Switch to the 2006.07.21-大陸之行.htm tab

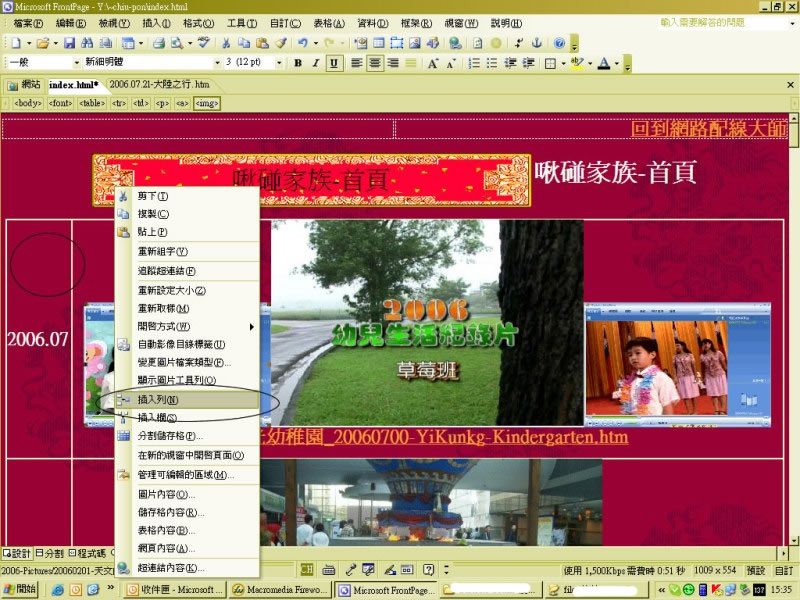tap(159, 85)
